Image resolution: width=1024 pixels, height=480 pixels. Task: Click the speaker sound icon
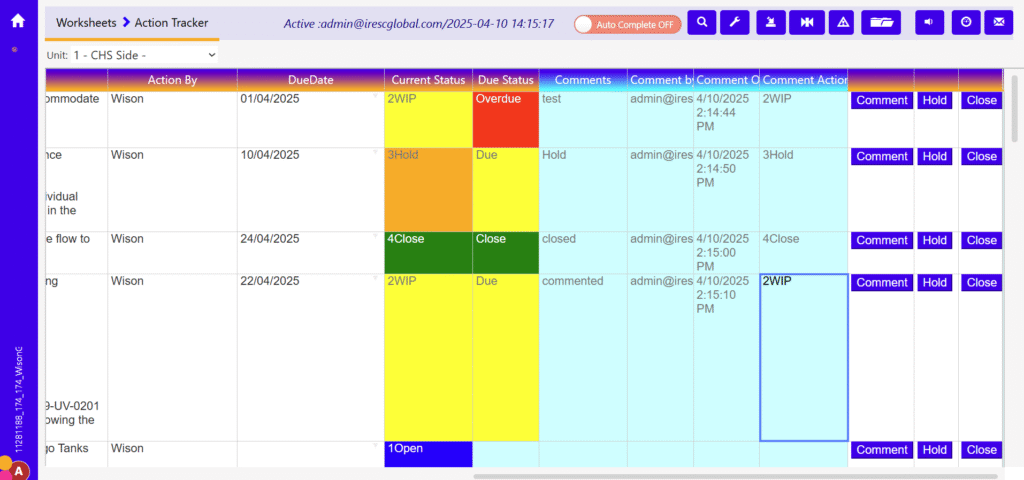coord(930,22)
